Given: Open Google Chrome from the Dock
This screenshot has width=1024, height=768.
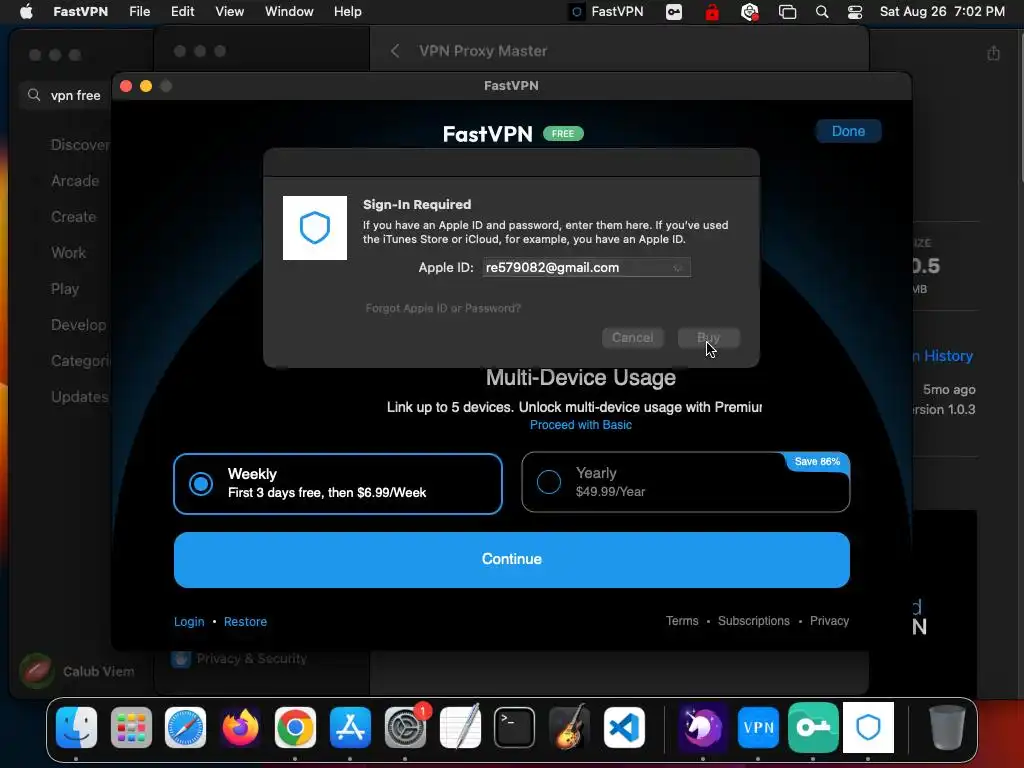Looking at the screenshot, I should click(295, 728).
